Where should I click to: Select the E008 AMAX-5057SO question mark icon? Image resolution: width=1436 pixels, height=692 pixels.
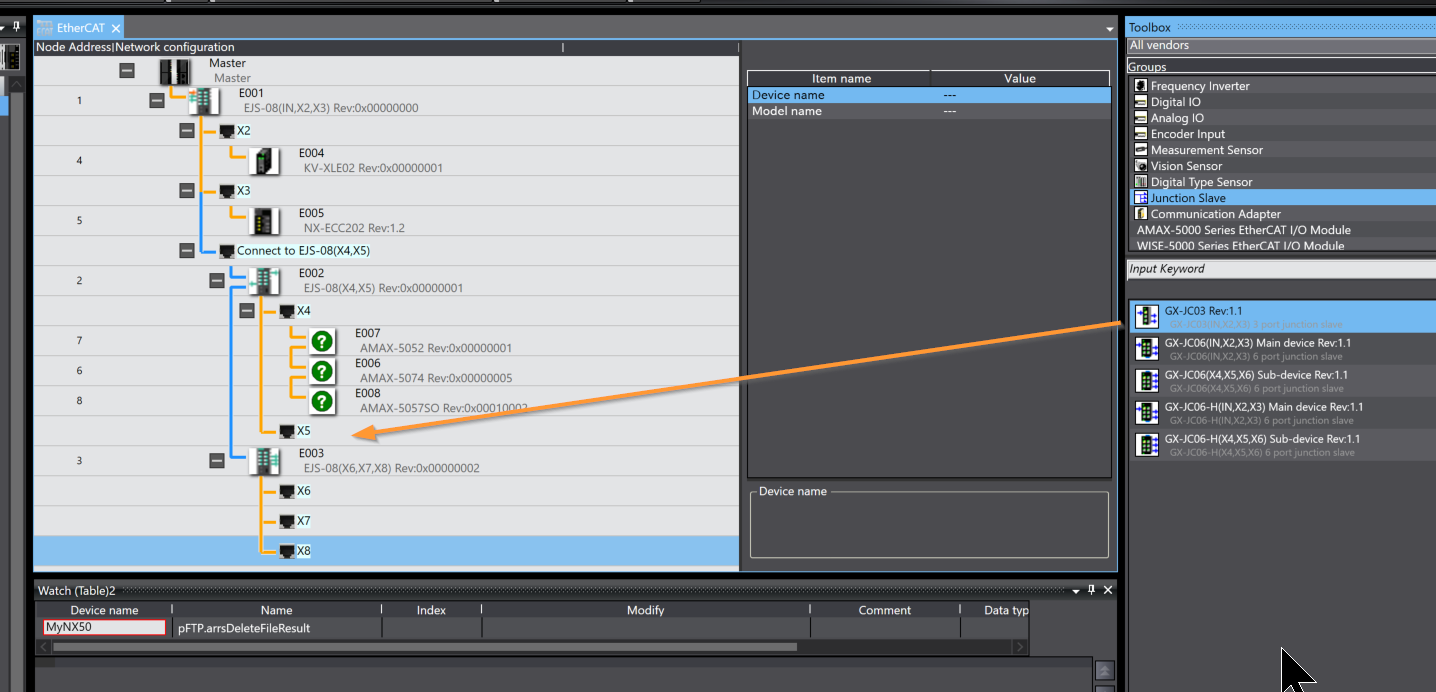click(322, 401)
